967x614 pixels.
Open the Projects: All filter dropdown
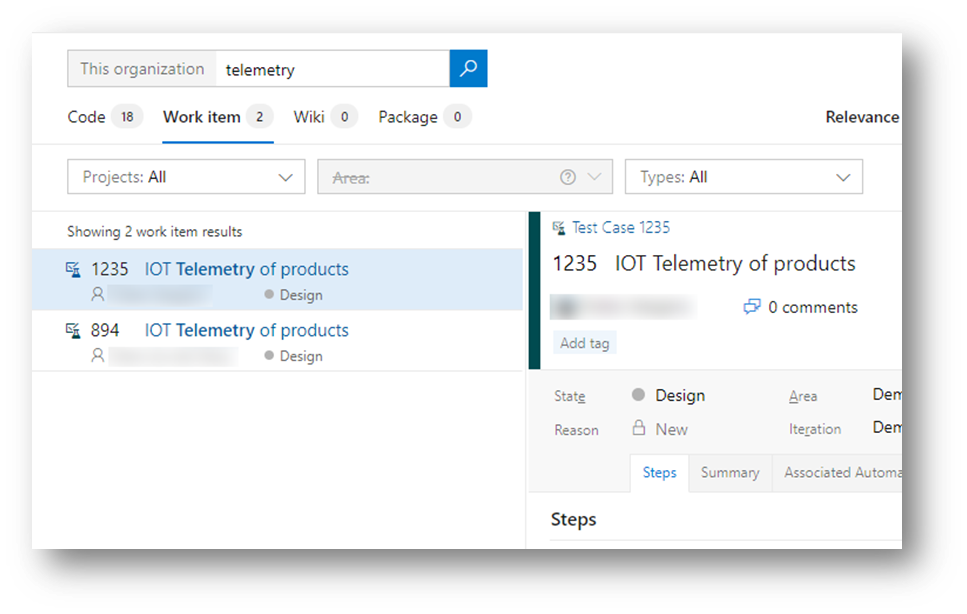(186, 176)
